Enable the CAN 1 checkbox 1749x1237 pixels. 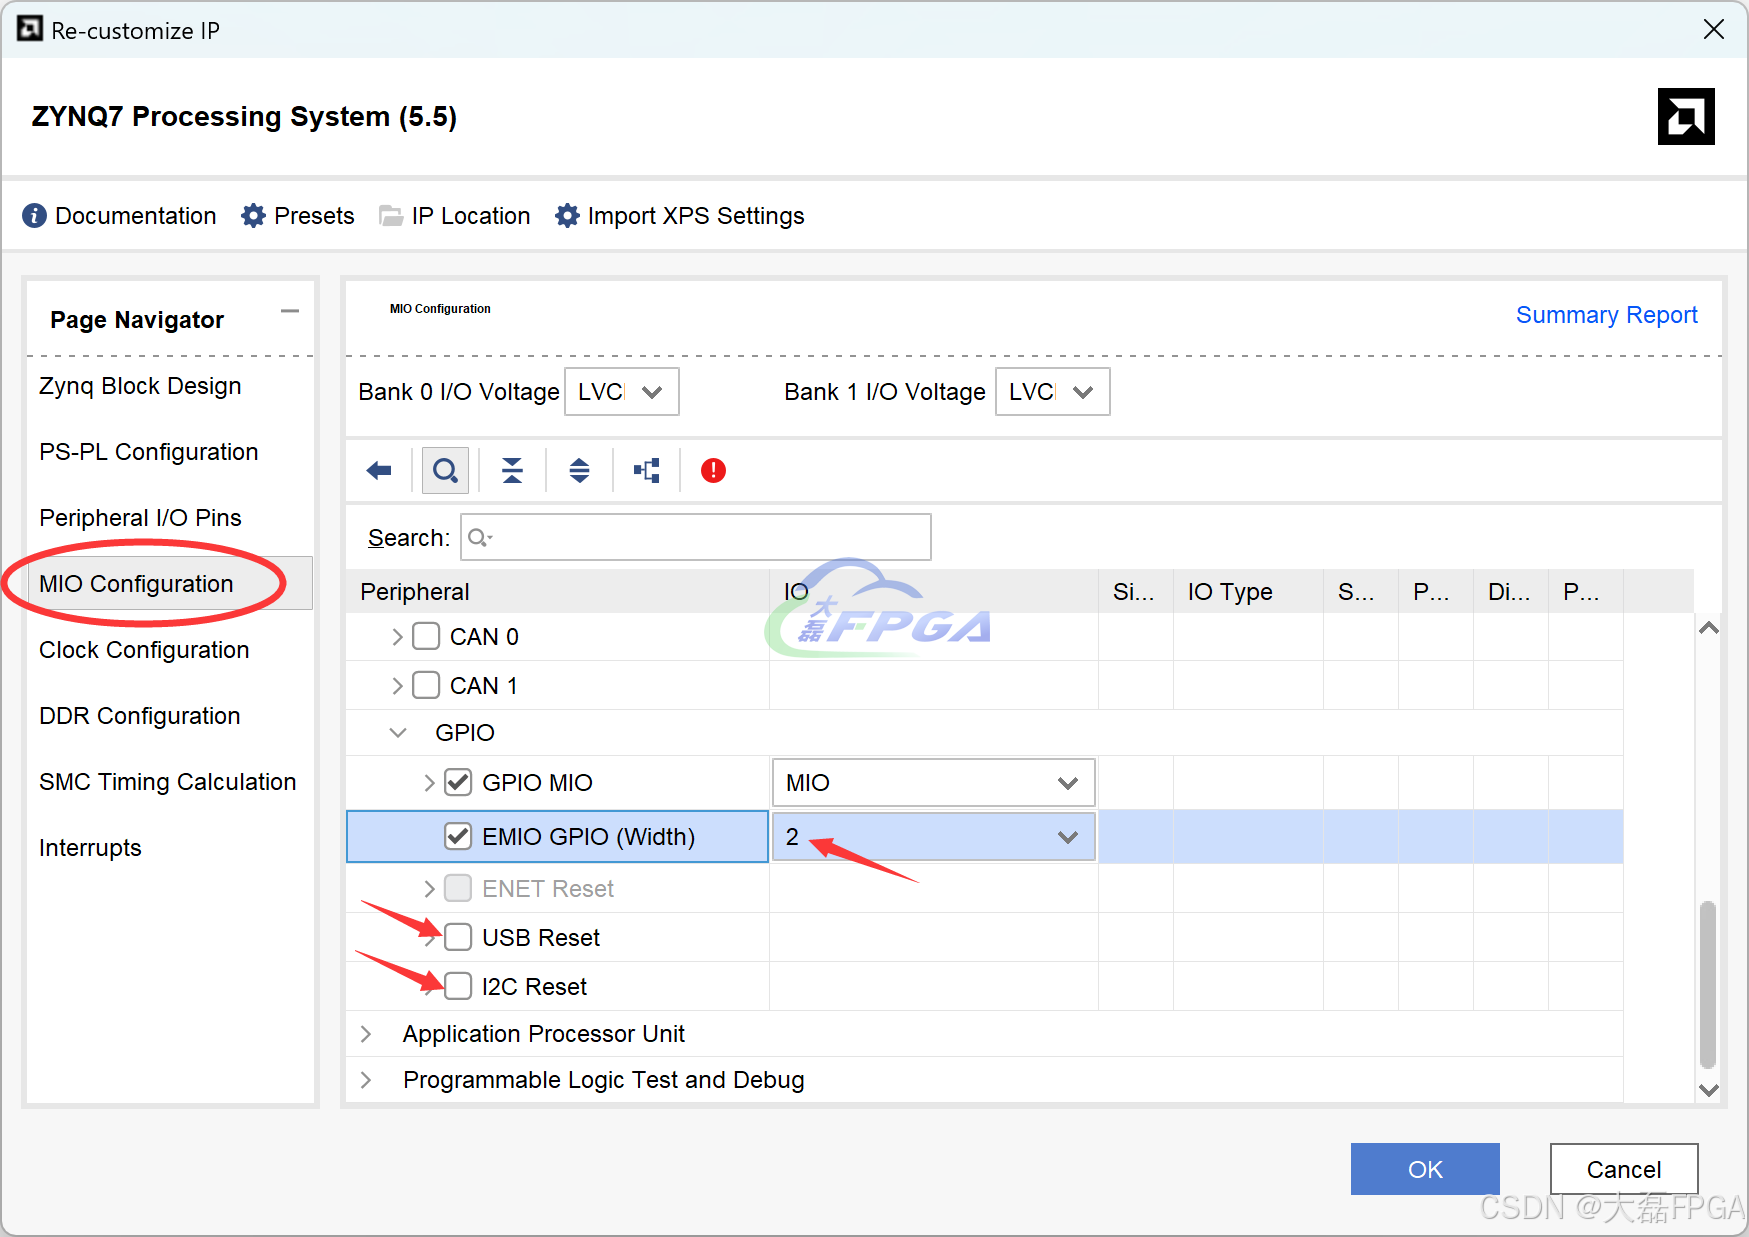pos(426,685)
